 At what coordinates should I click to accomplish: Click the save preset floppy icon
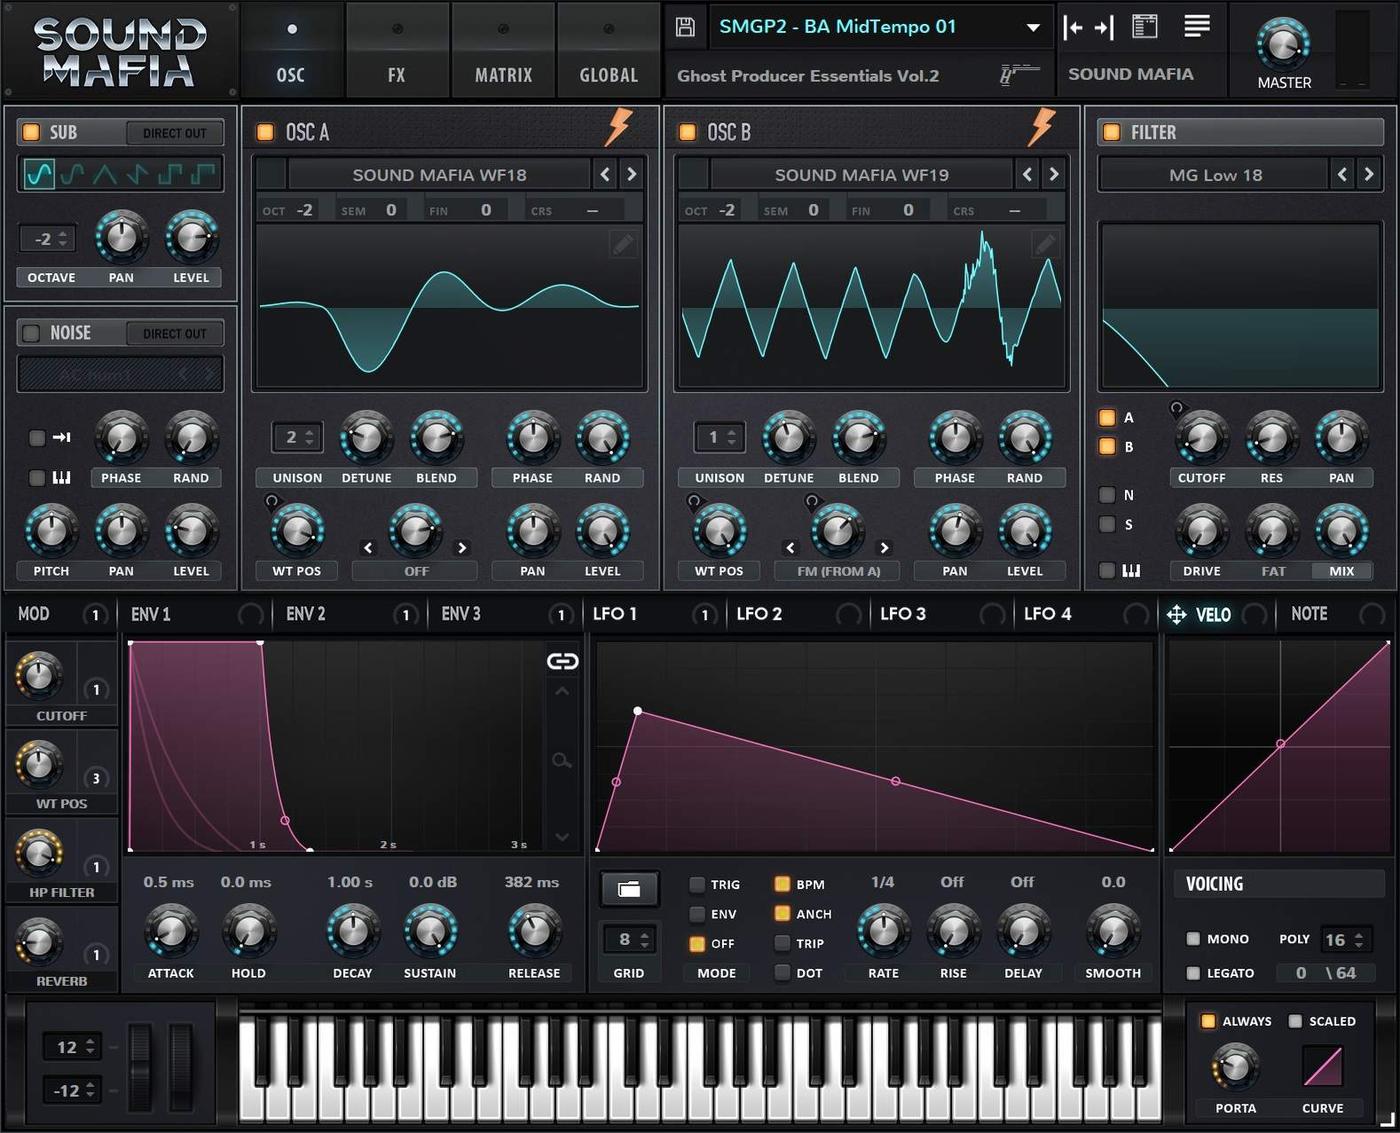685,27
